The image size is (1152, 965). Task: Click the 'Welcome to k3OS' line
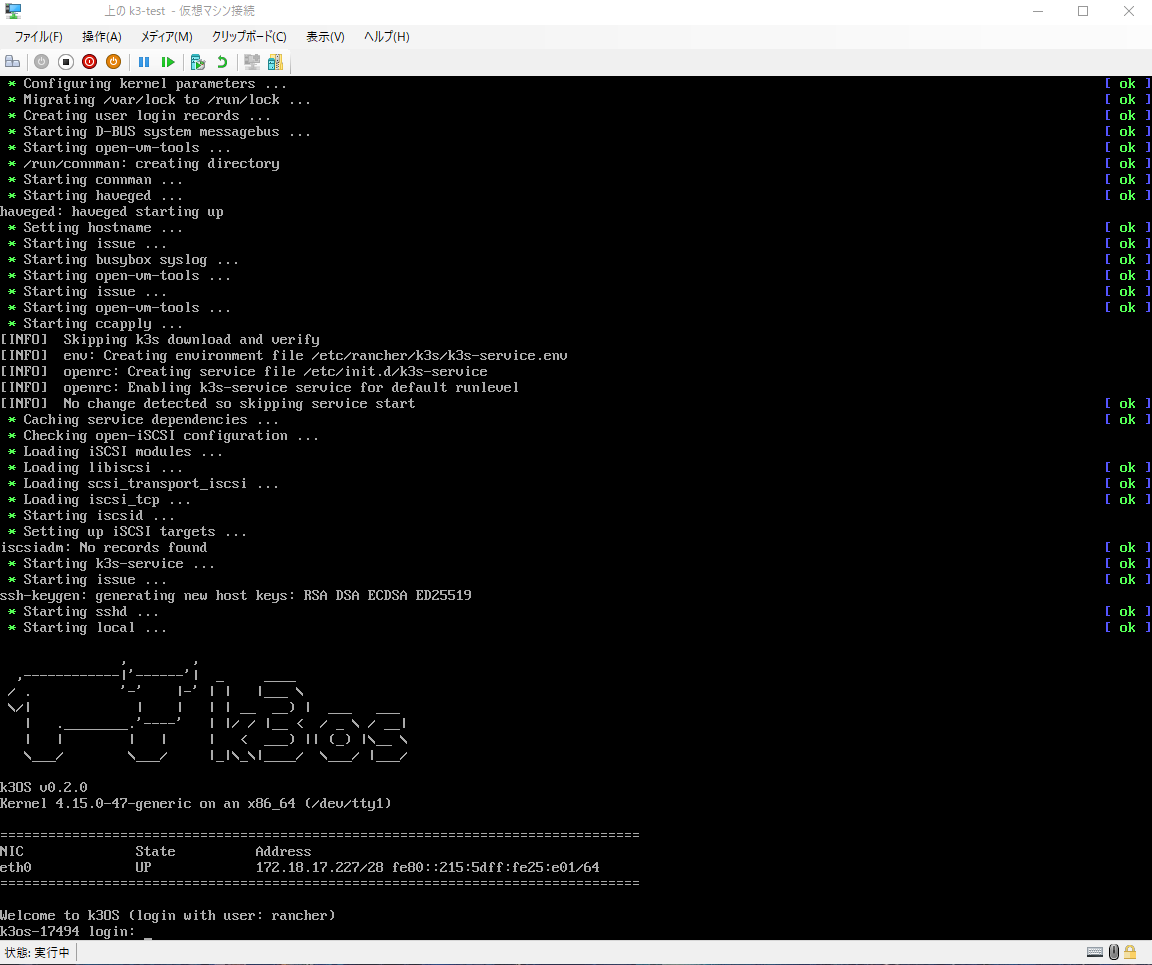tap(168, 915)
